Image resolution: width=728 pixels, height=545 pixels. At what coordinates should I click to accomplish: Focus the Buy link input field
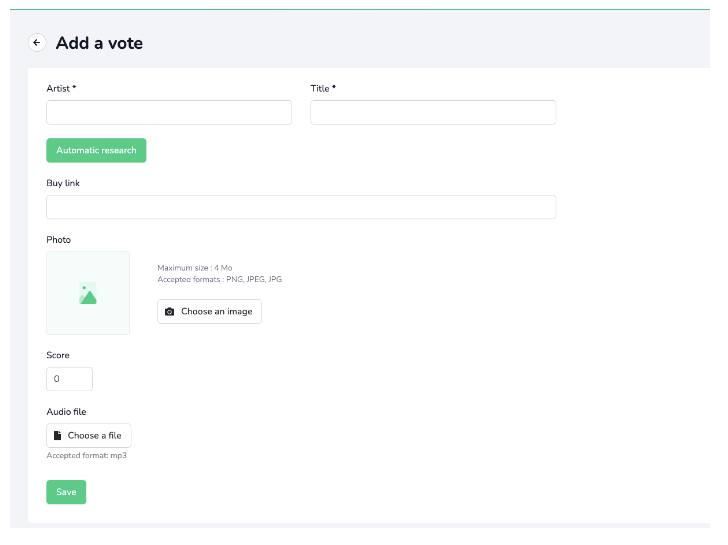point(301,207)
